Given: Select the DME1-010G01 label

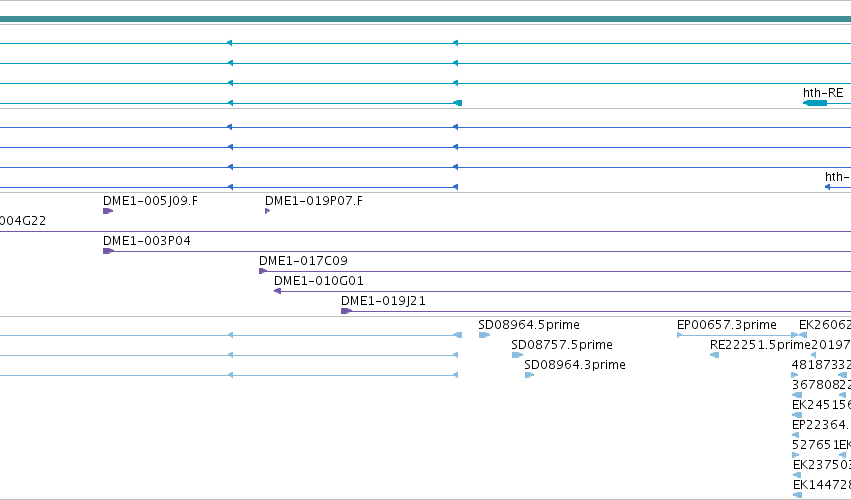Looking at the screenshot, I should (x=319, y=281).
